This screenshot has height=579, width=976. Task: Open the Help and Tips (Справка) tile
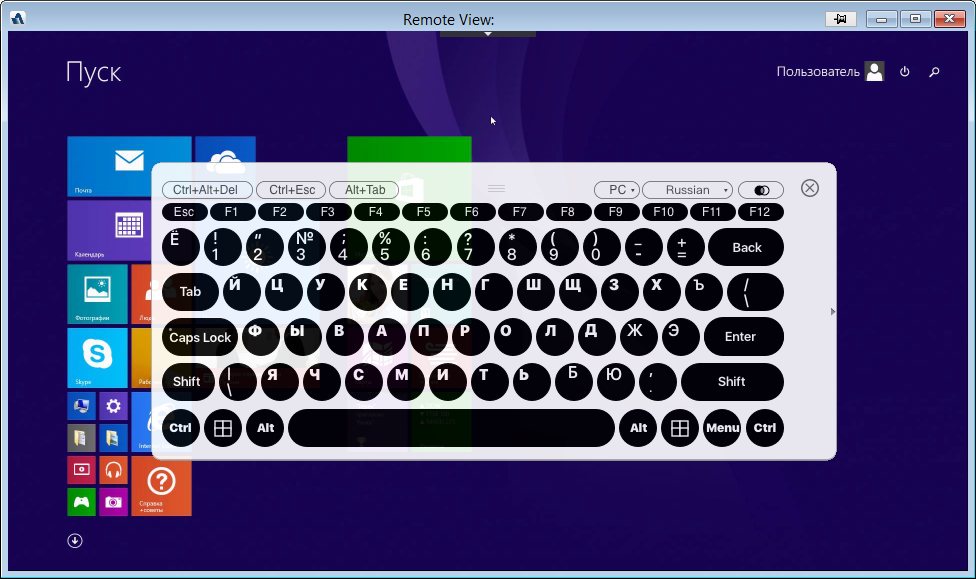coord(161,486)
